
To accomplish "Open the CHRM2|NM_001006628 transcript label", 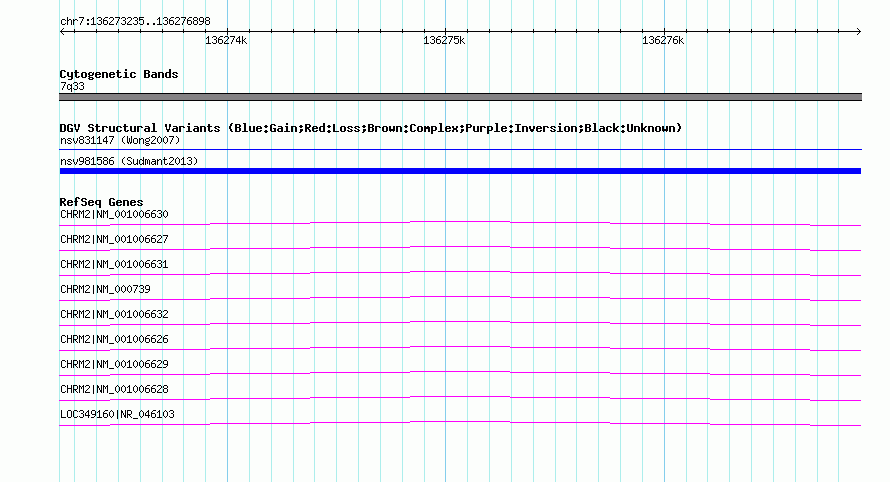I will click(114, 389).
